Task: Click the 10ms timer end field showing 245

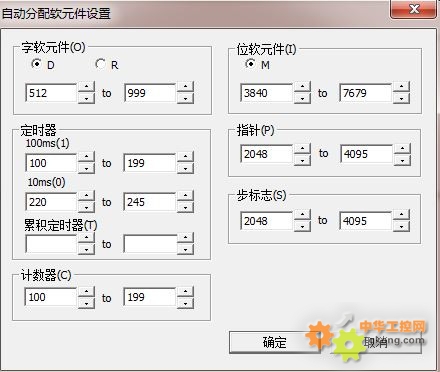Action: [149, 202]
